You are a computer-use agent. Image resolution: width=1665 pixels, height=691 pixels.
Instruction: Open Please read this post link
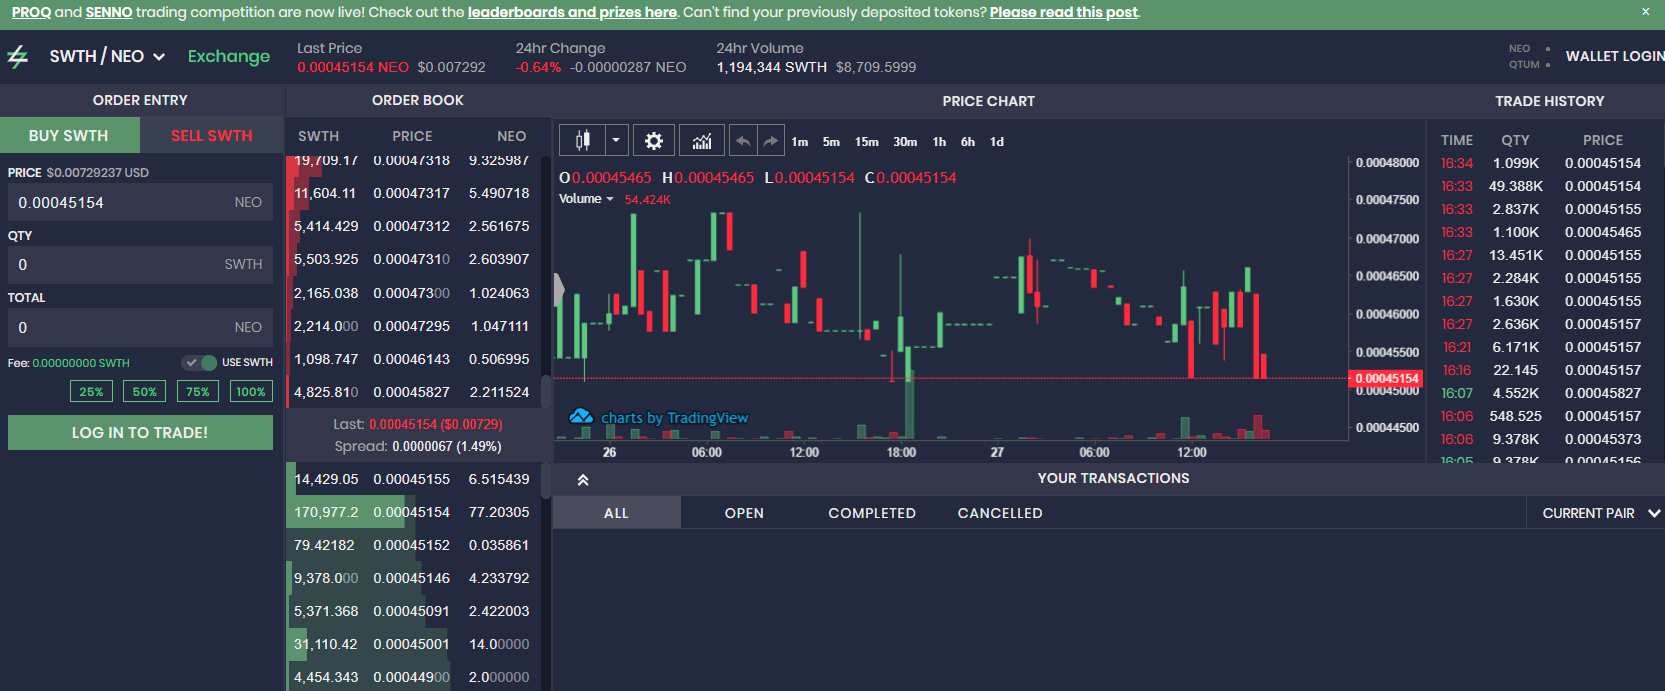tap(1064, 12)
